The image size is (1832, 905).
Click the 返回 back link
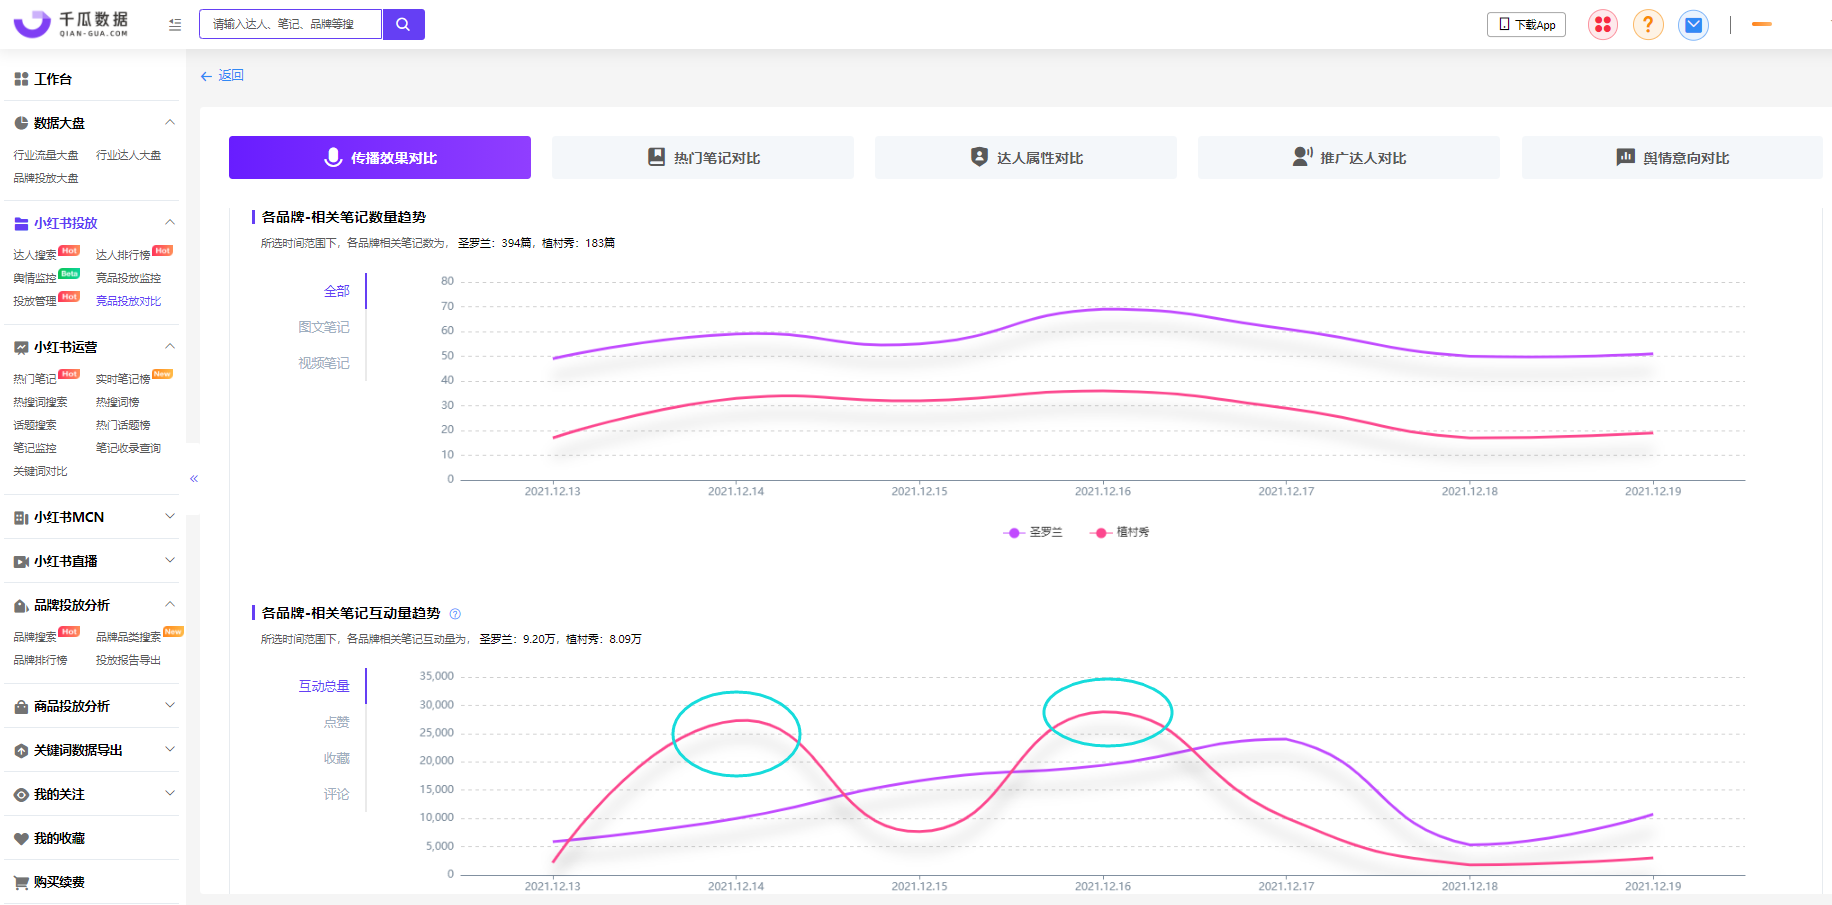point(222,76)
